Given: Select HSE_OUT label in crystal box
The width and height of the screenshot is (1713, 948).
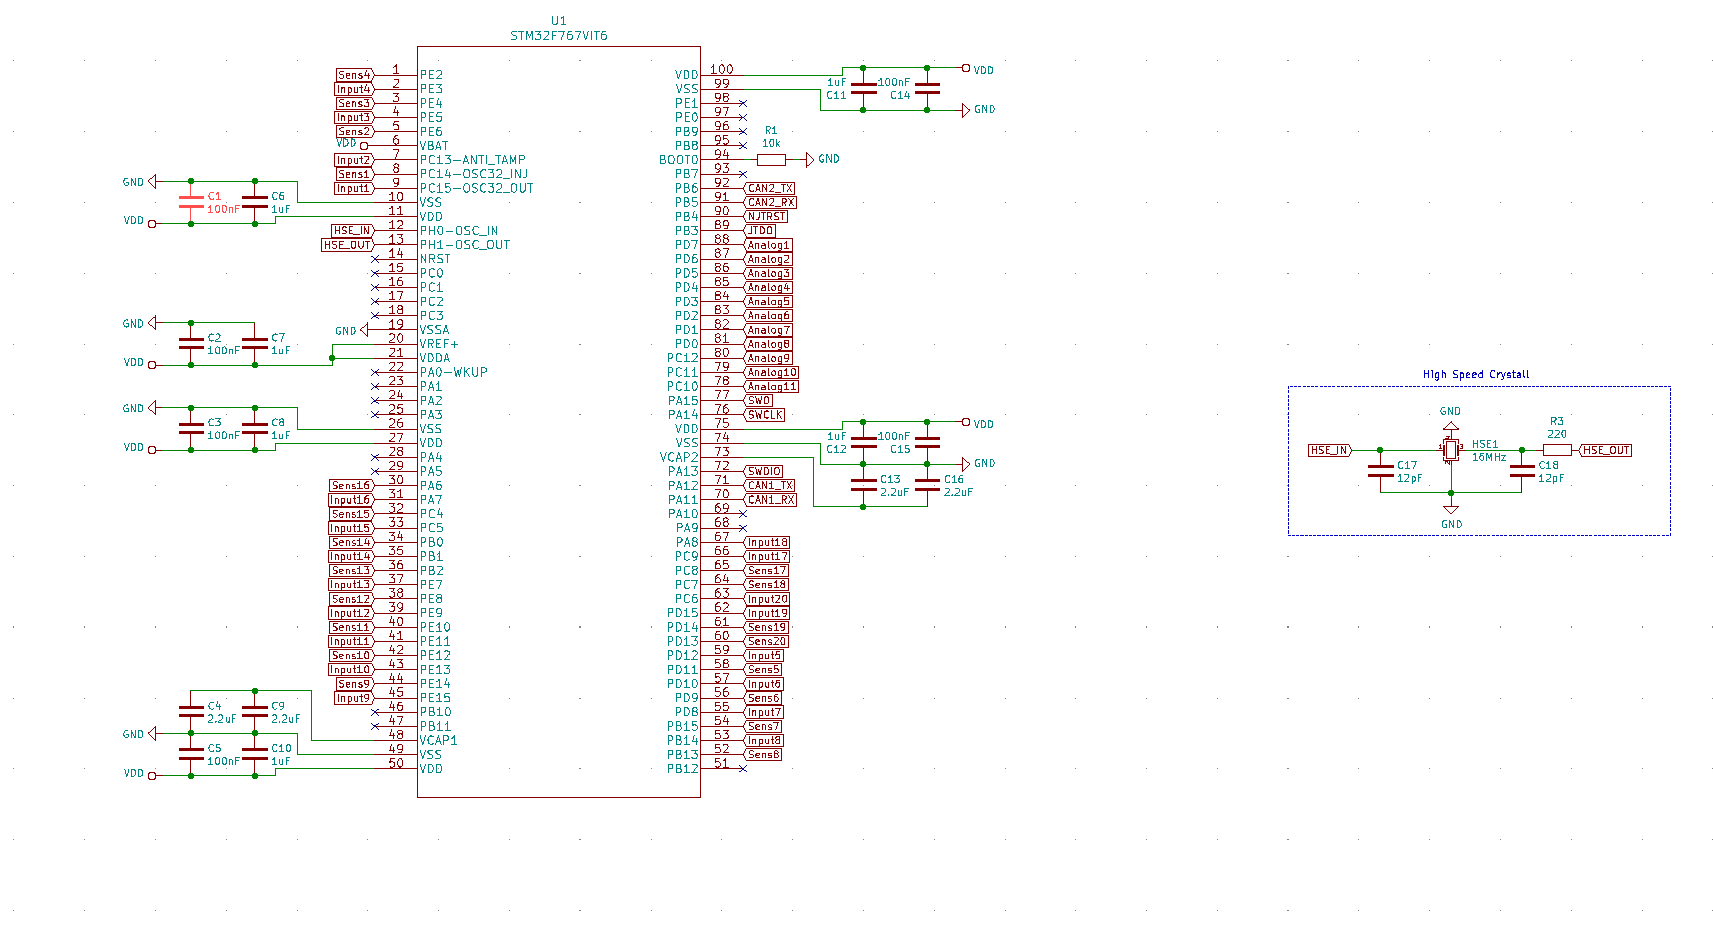Looking at the screenshot, I should point(1606,450).
